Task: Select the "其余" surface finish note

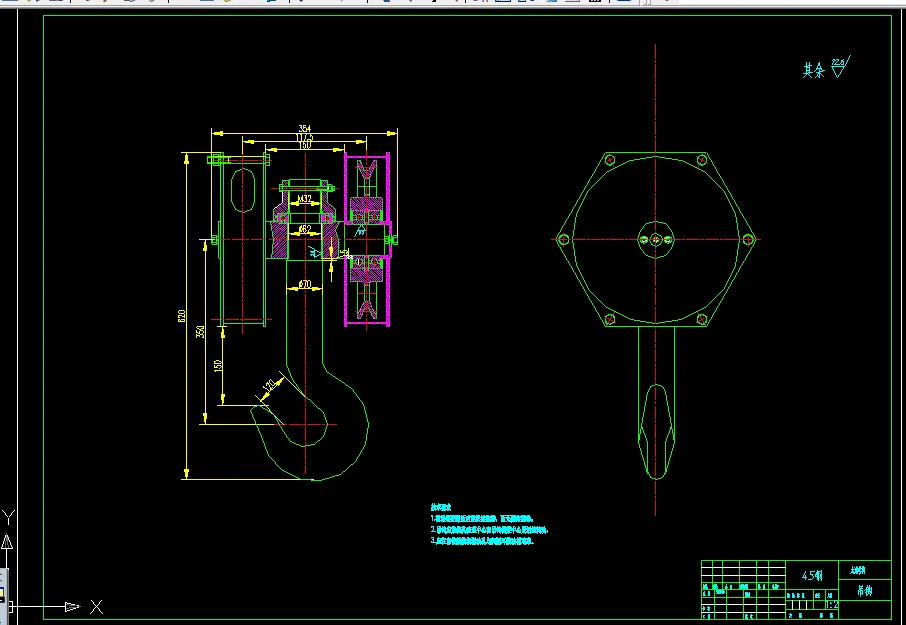Action: [814, 70]
